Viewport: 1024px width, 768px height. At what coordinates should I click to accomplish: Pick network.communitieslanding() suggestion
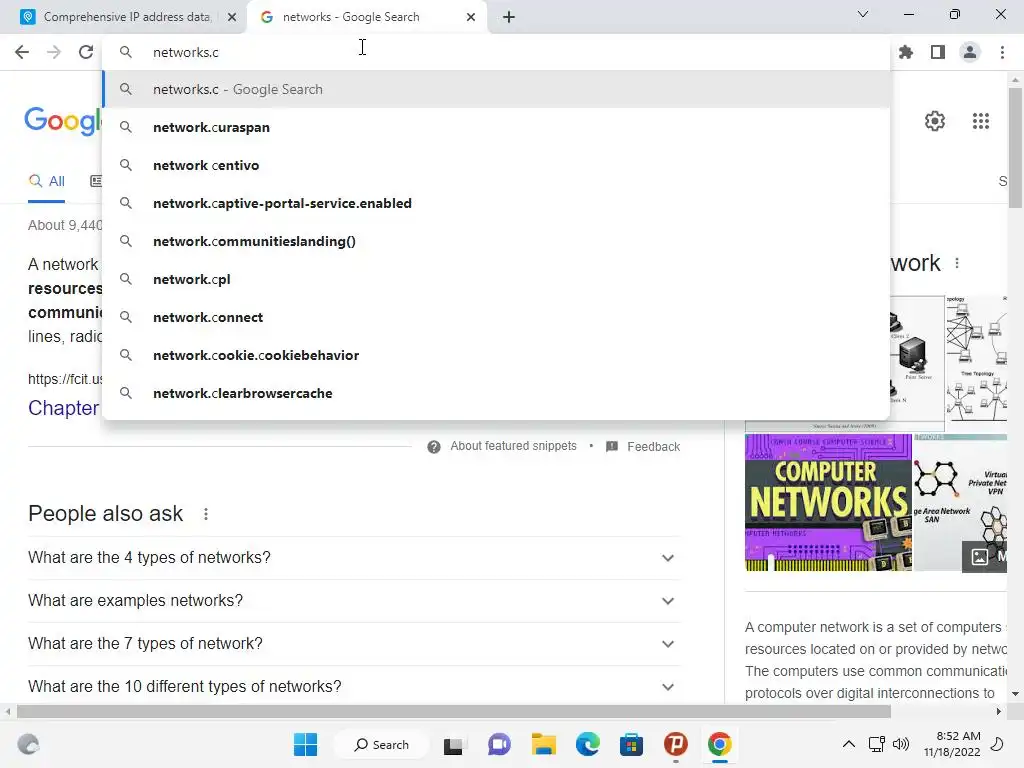tap(496, 241)
